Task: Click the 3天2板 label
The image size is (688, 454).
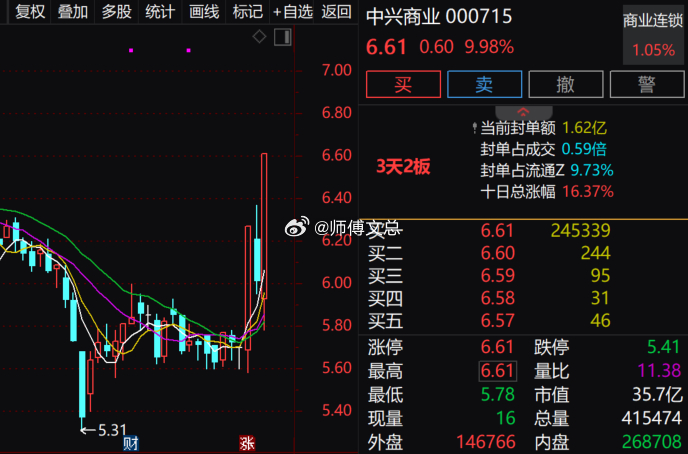Action: point(403,167)
